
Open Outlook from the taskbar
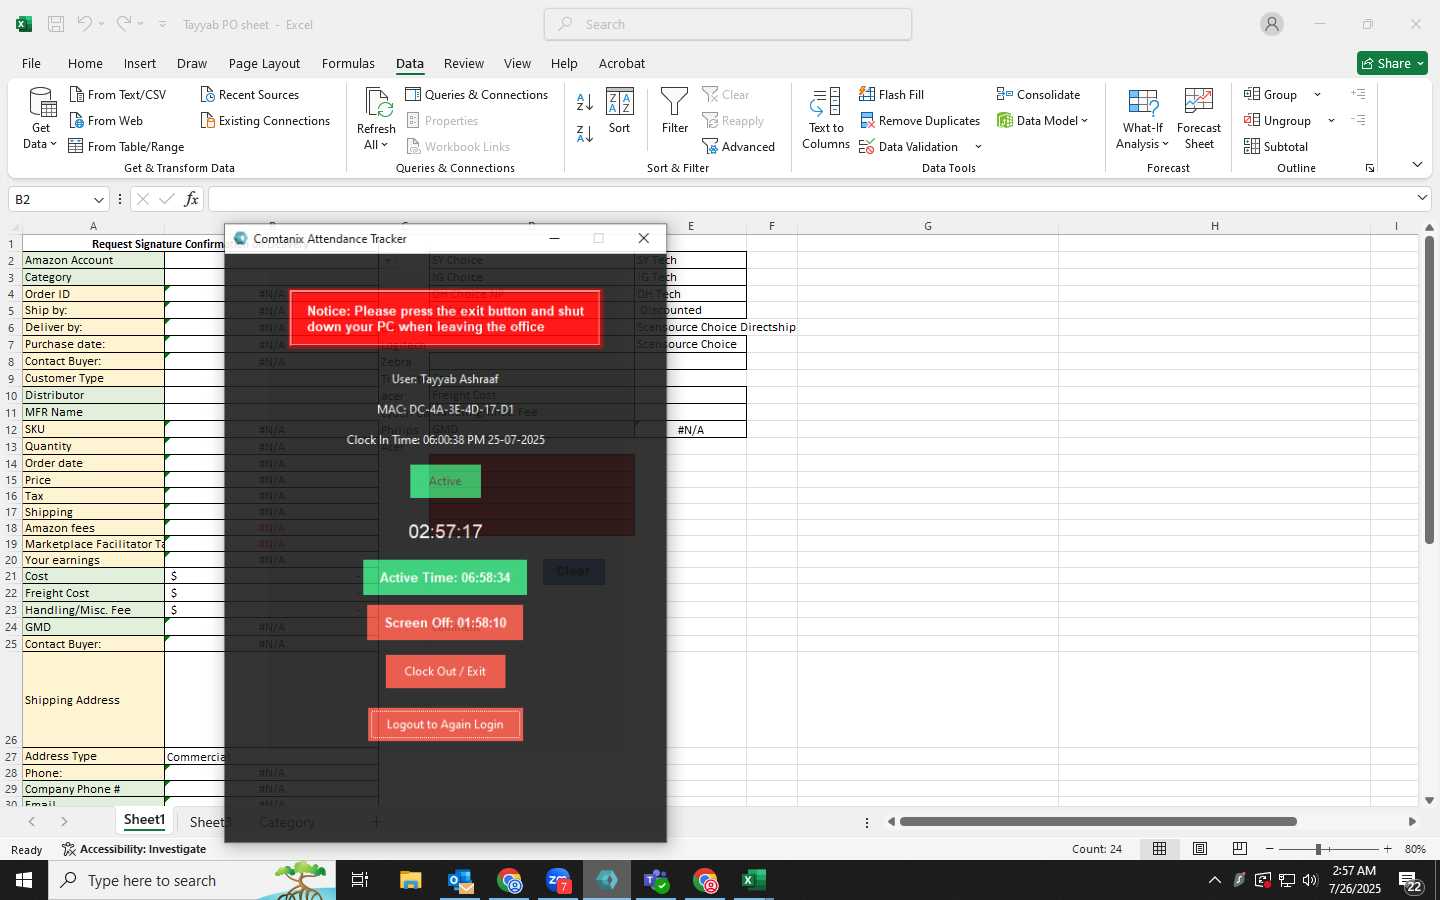[x=460, y=880]
